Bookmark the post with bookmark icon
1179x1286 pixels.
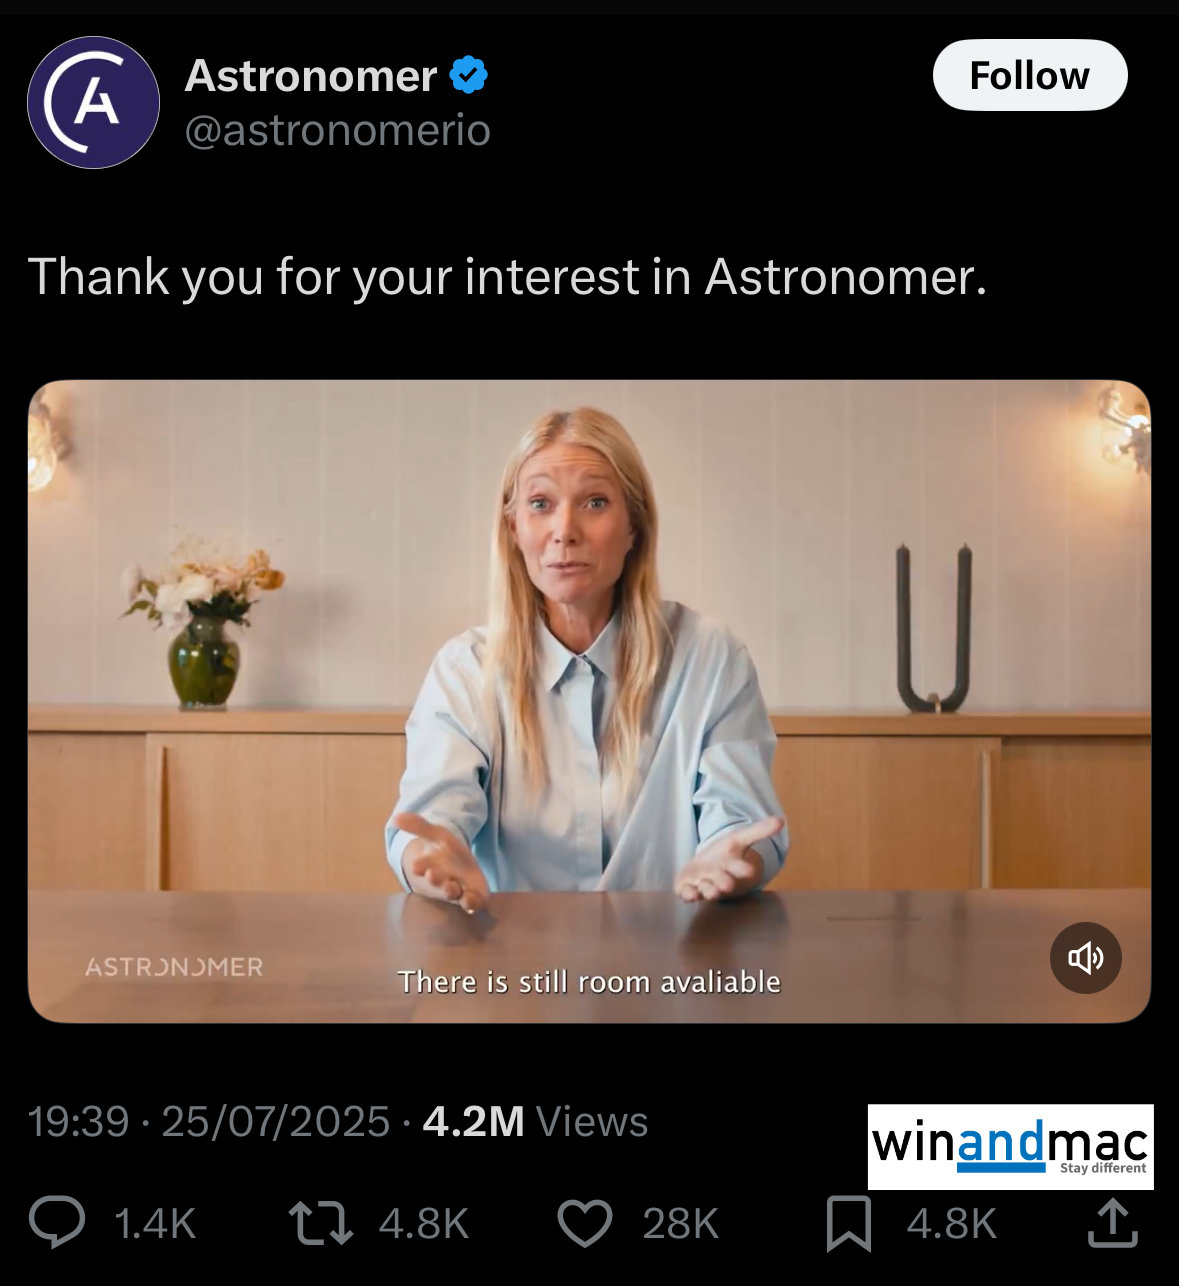(x=849, y=1224)
